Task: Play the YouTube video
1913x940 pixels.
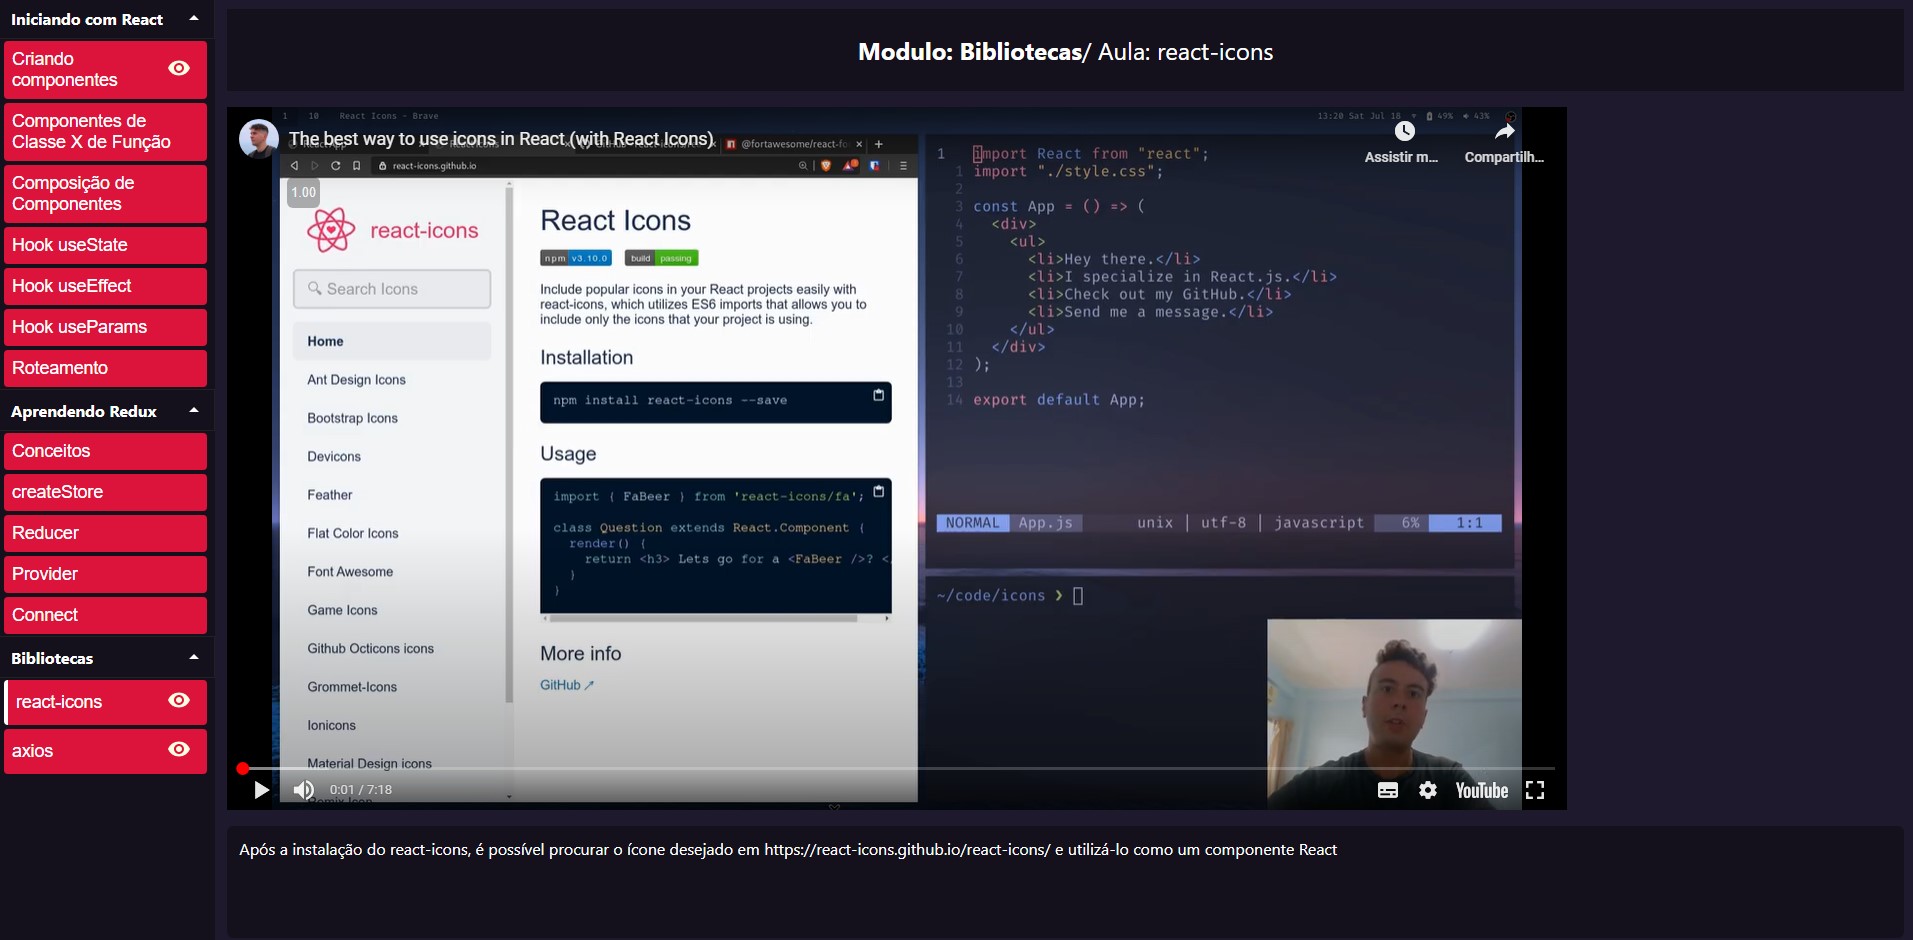Action: pos(261,790)
